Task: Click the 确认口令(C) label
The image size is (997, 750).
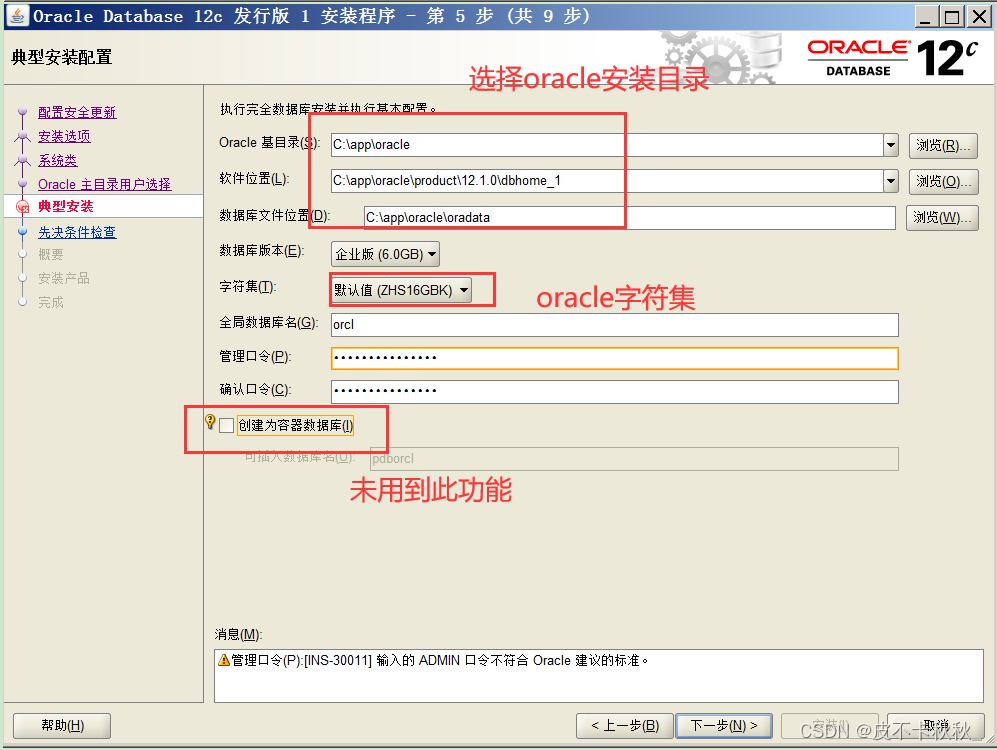Action: pyautogui.click(x=255, y=390)
